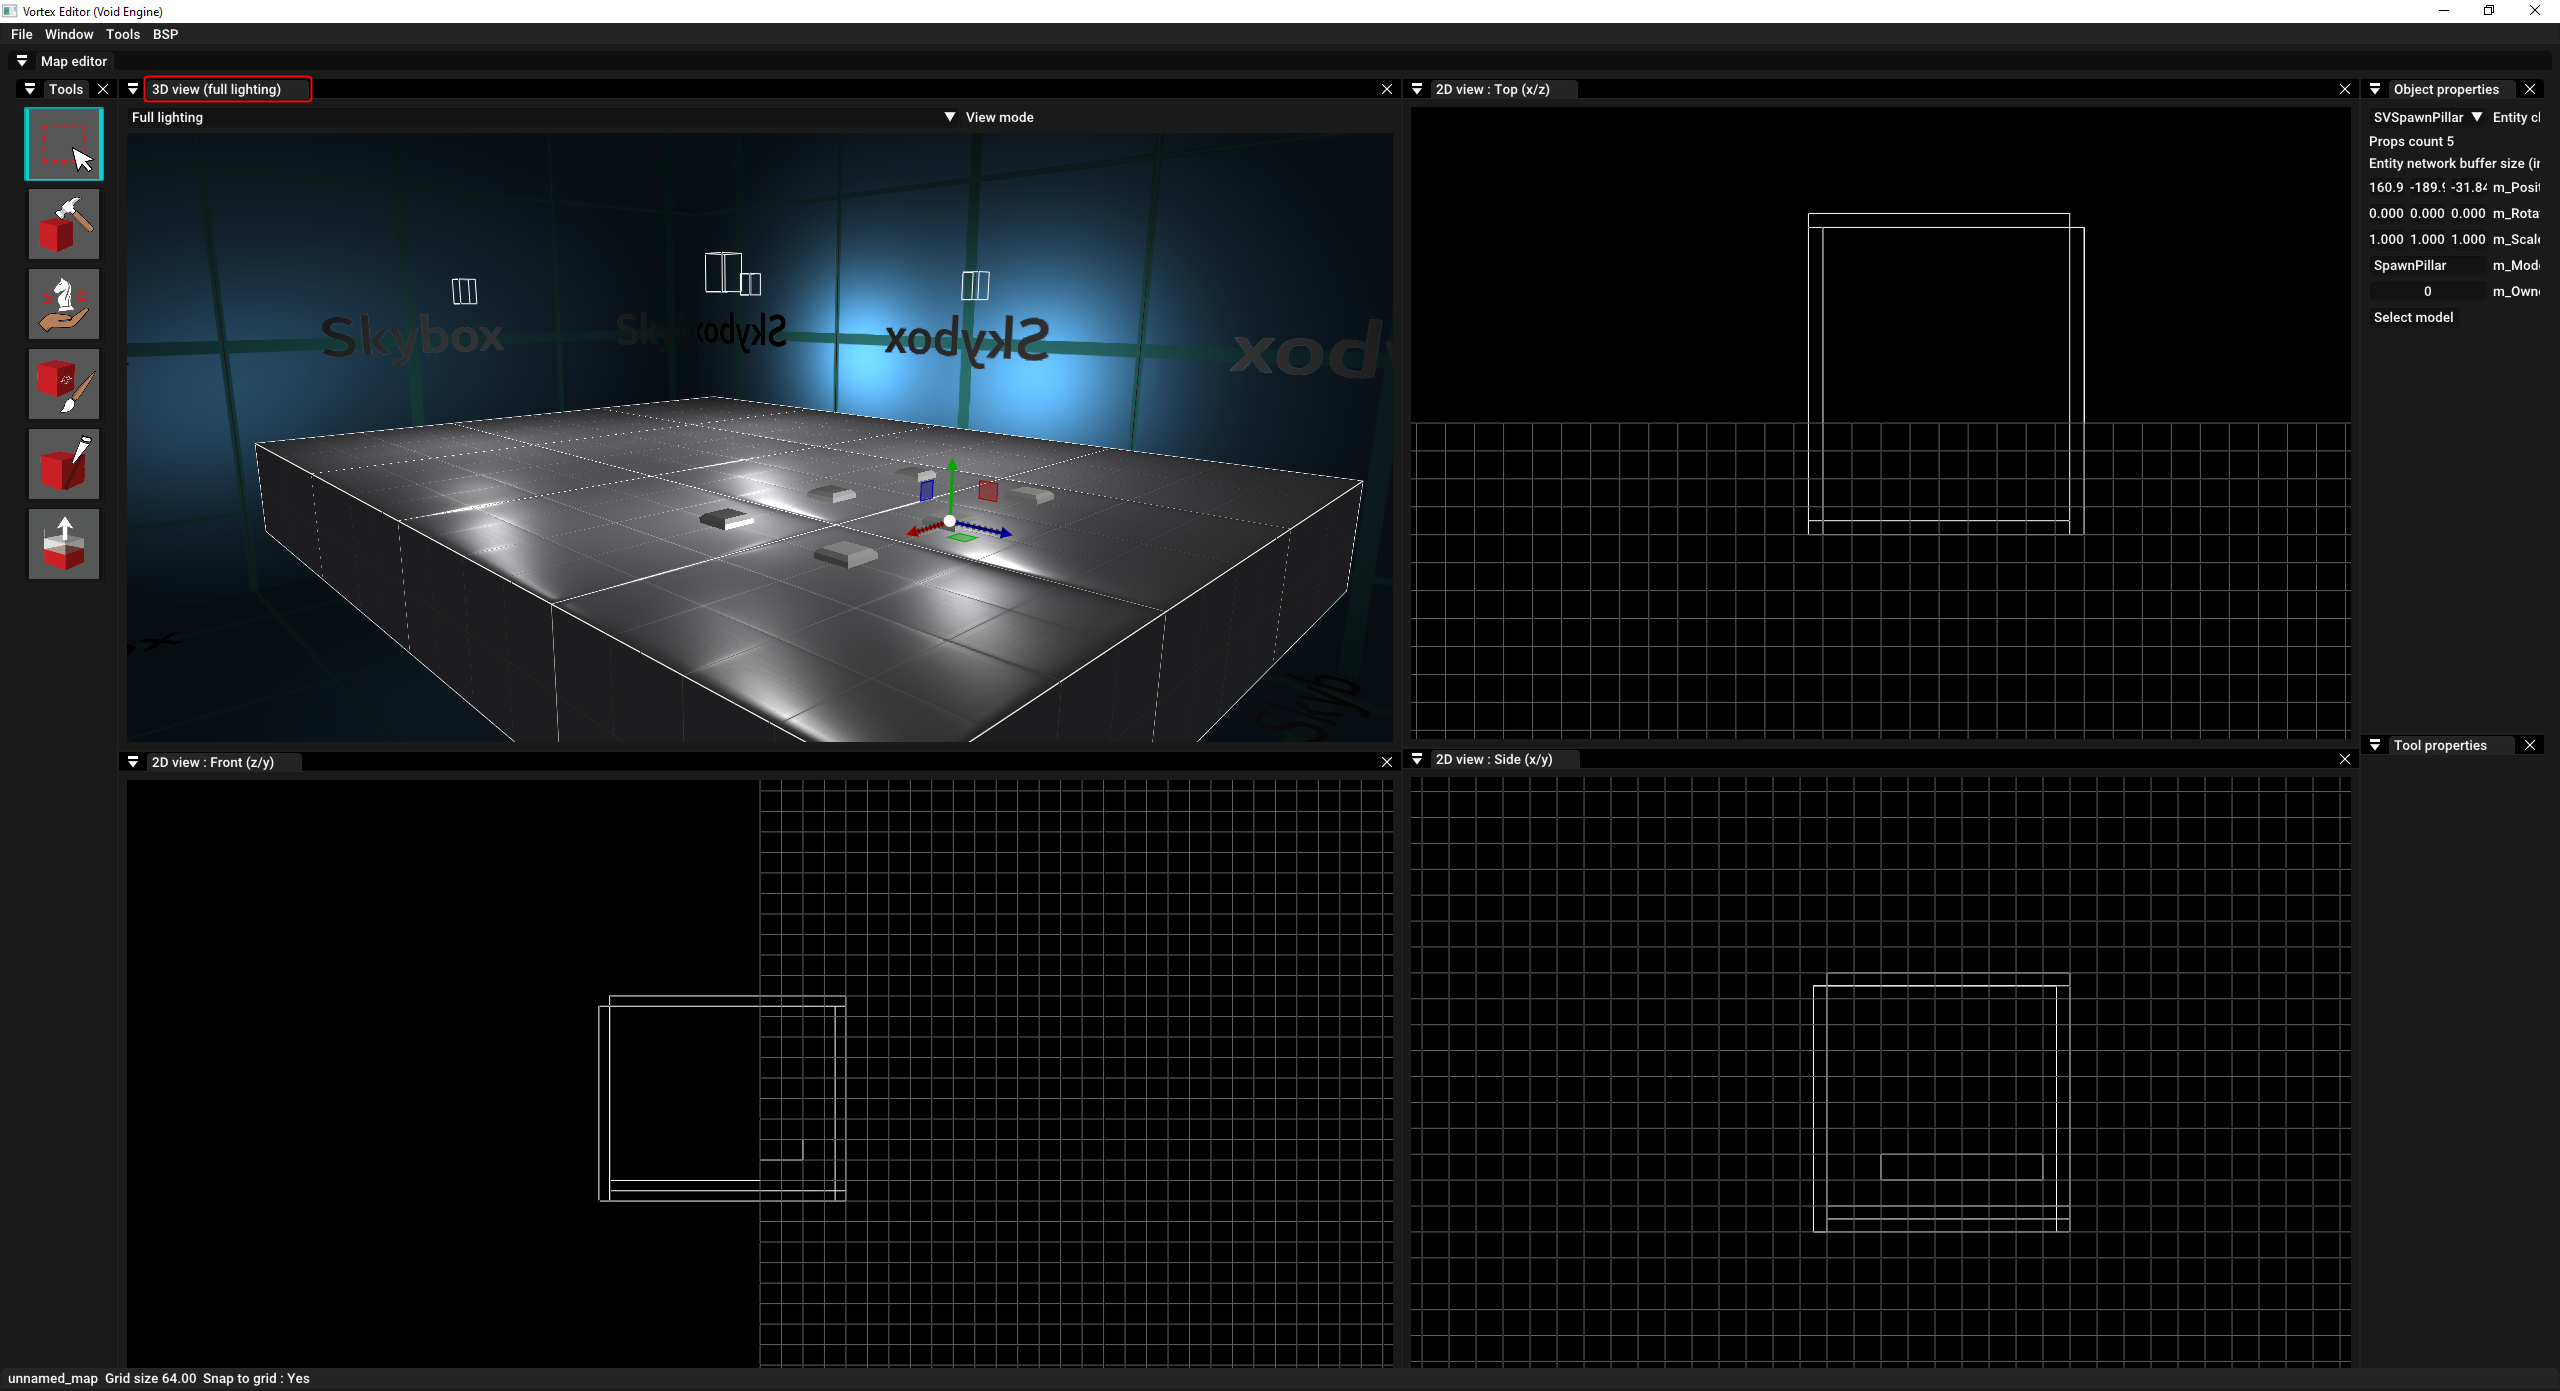Expand the Map editor panel menu arrow
This screenshot has height=1391, width=2560.
[22, 61]
